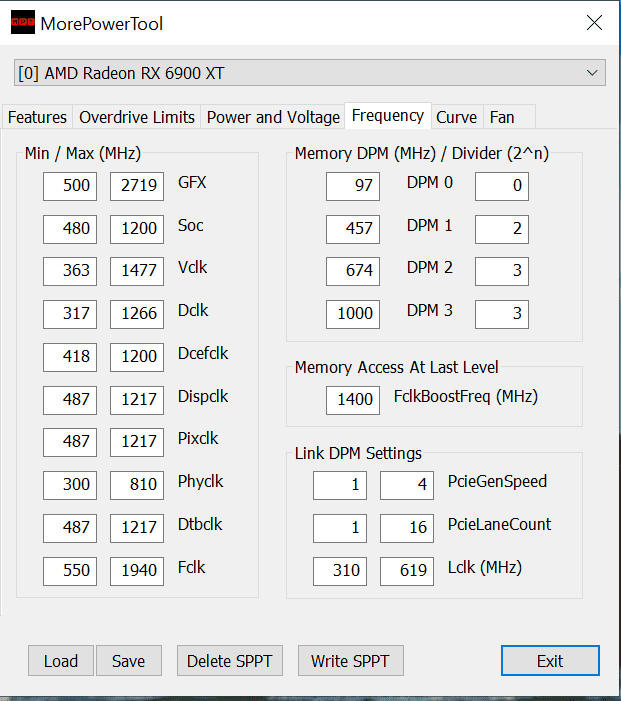
Task: Focus the Dcefclk minimum field 418
Action: pos(70,357)
